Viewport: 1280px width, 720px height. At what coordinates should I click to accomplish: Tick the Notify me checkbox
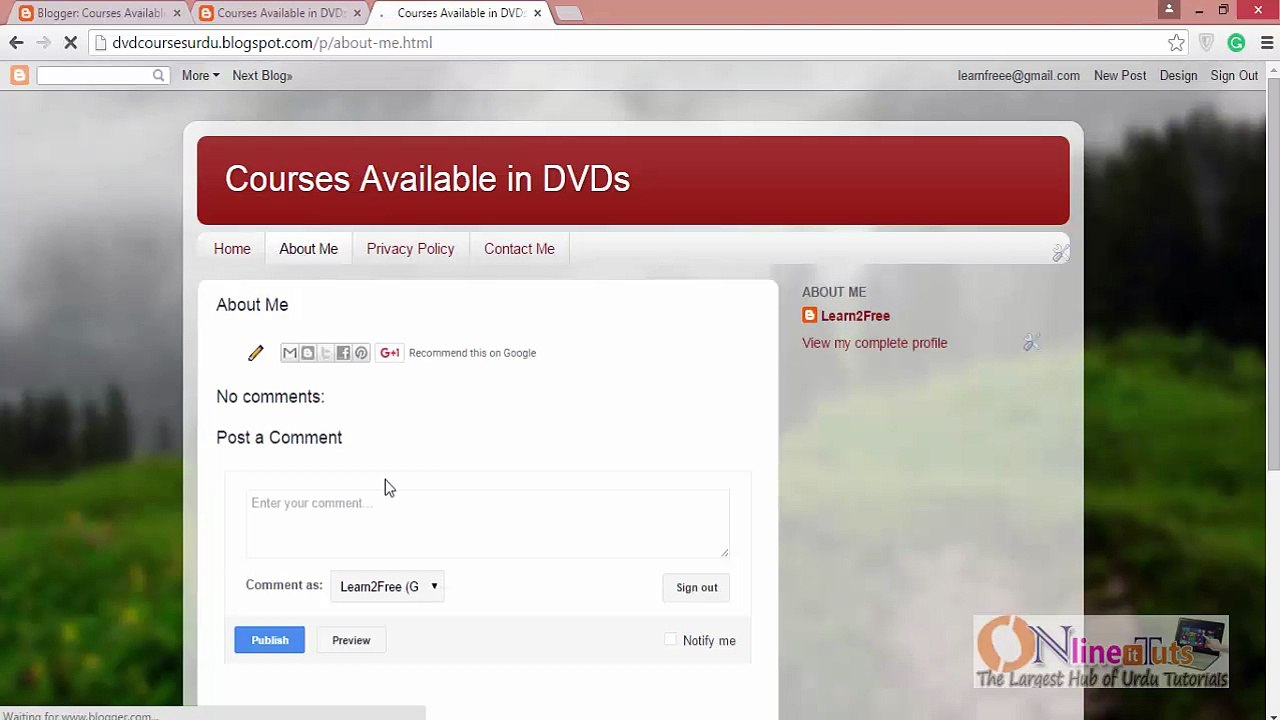pos(671,640)
